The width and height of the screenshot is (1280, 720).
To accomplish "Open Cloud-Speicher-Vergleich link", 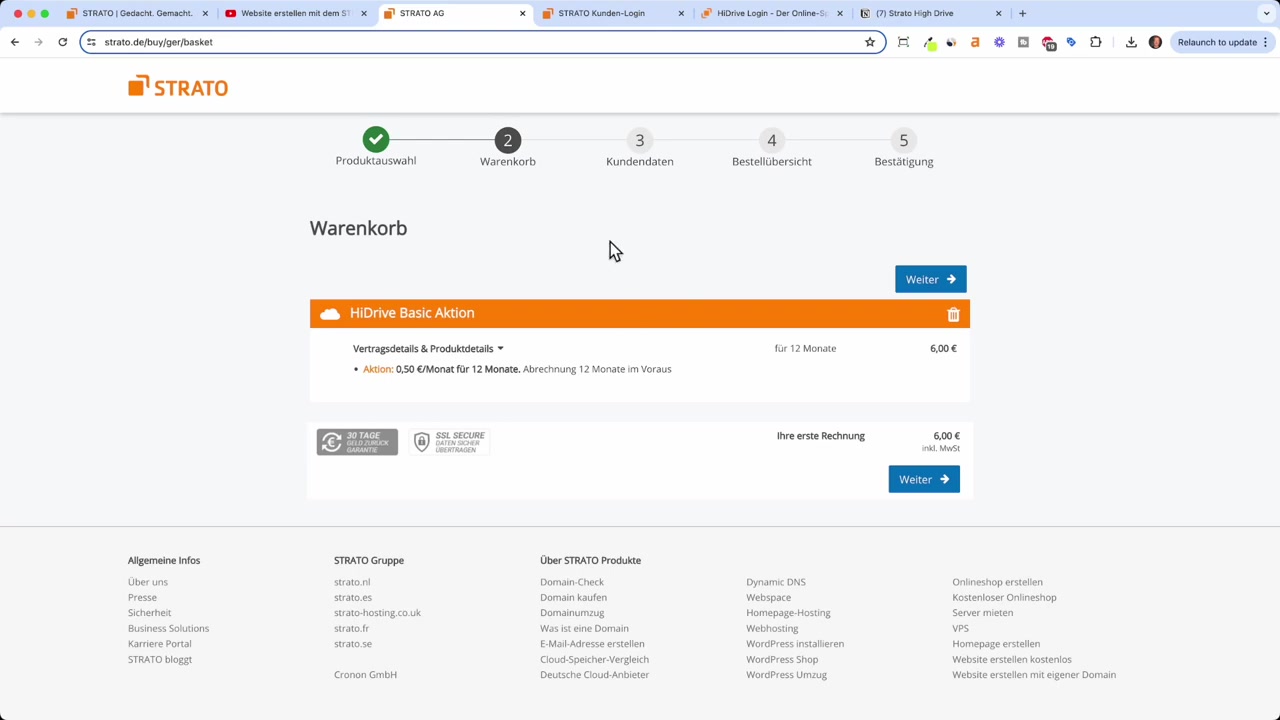I will (594, 659).
